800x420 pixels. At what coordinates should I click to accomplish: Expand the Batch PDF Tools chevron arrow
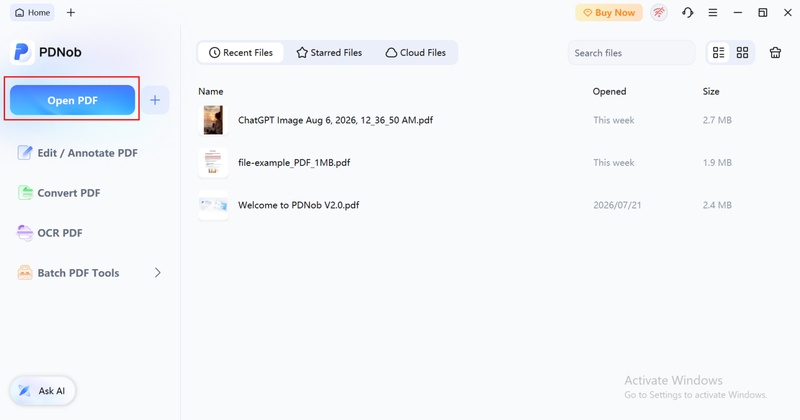pyautogui.click(x=158, y=273)
